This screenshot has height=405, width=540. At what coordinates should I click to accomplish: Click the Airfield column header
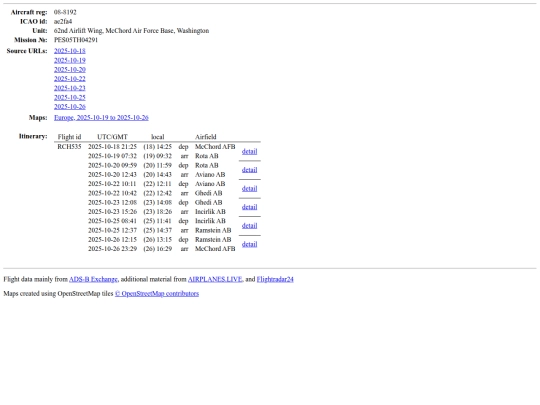206,137
